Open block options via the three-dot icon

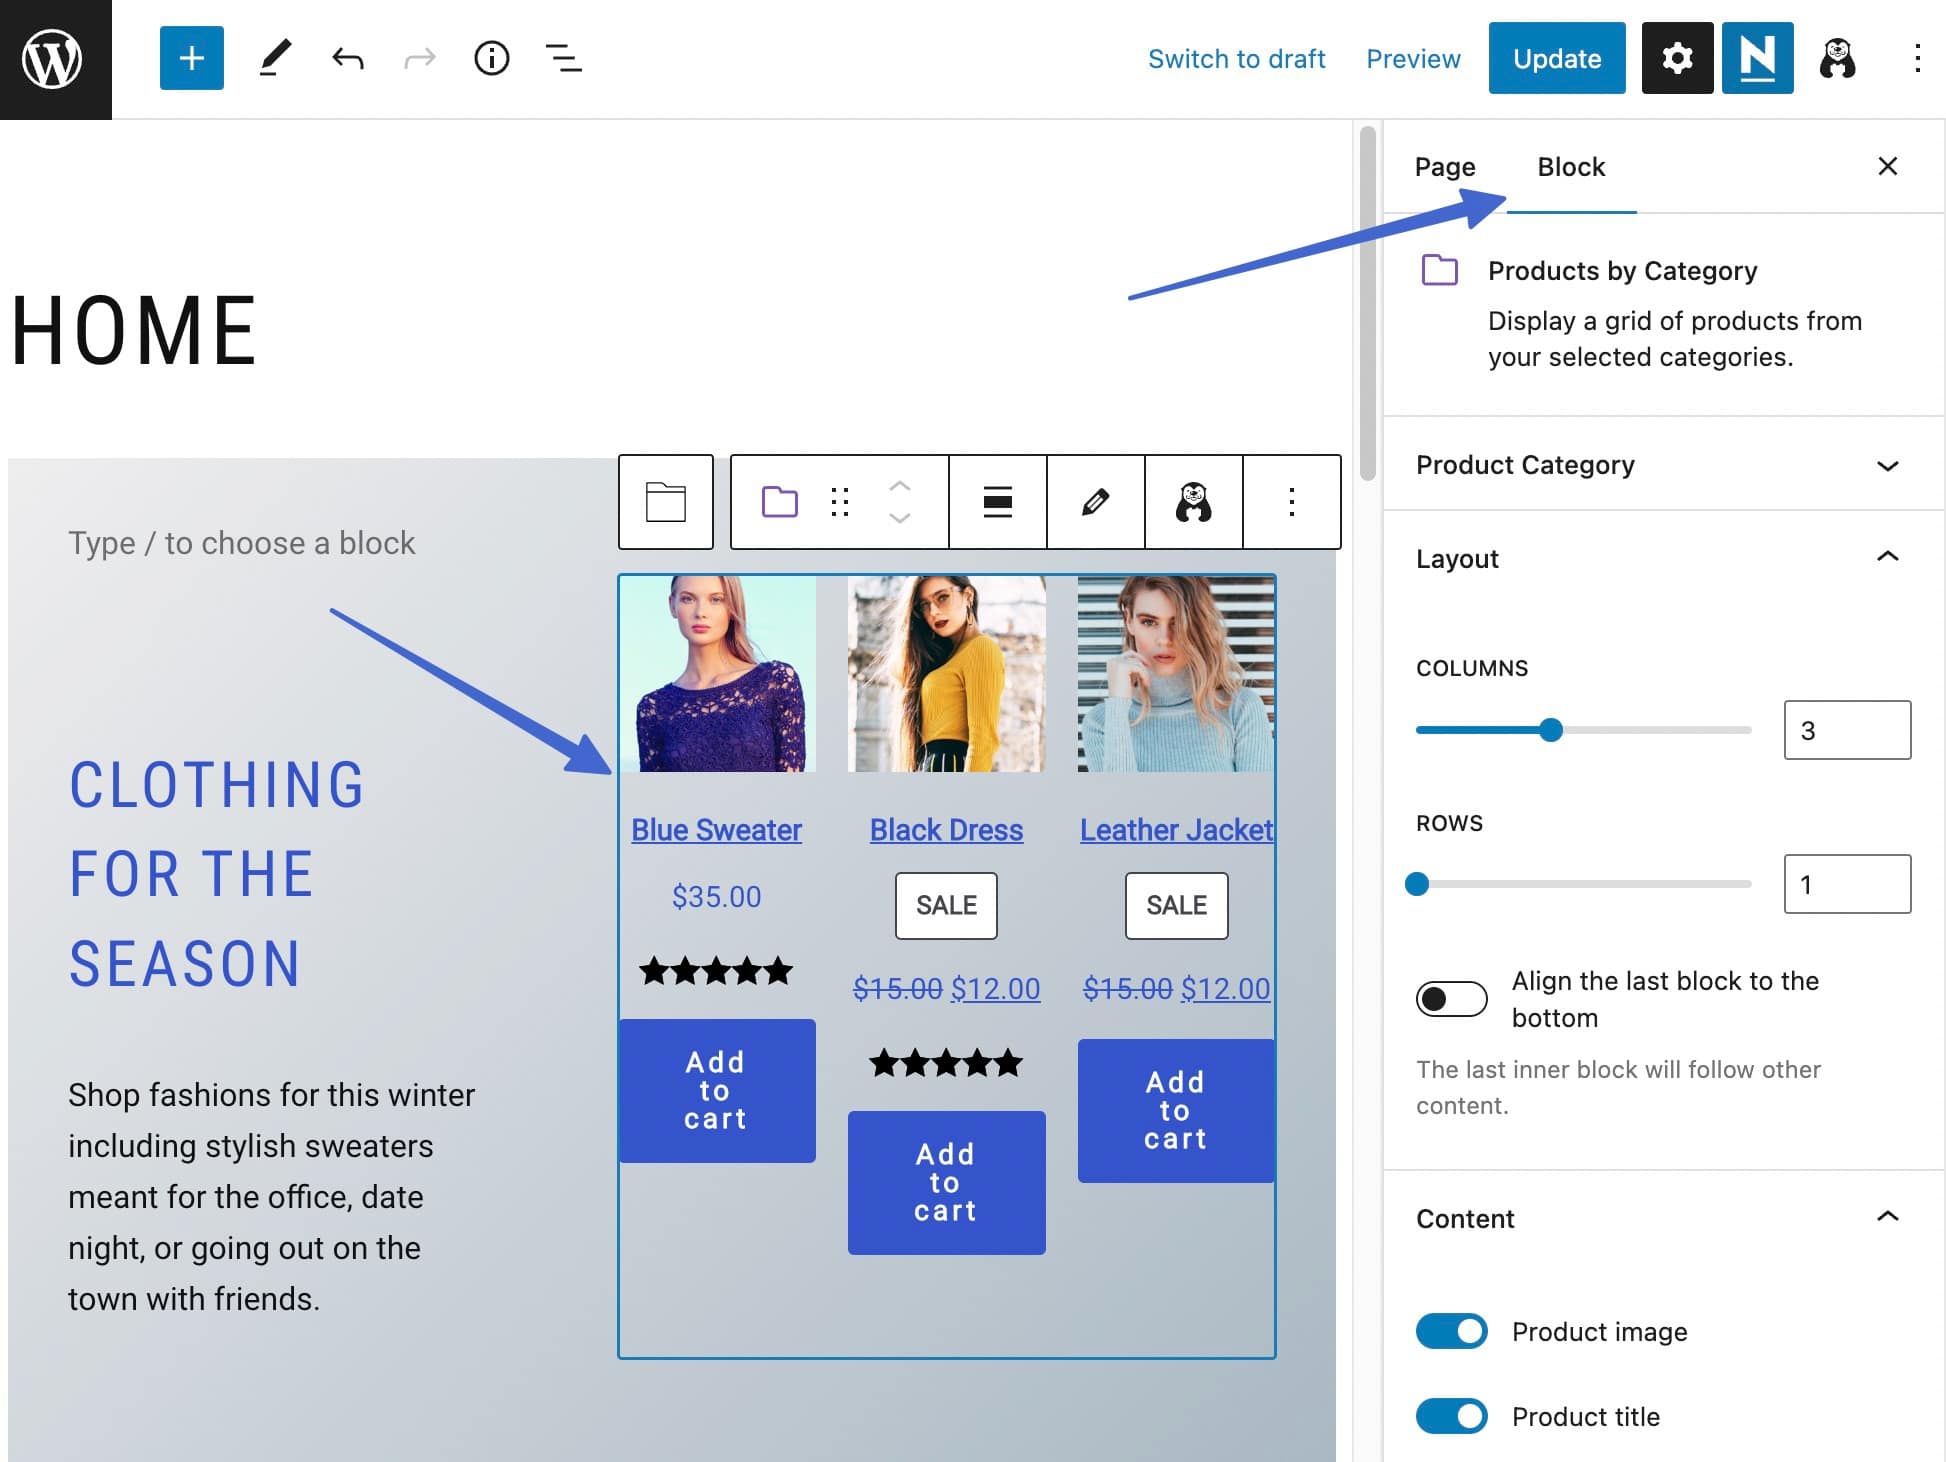1290,502
